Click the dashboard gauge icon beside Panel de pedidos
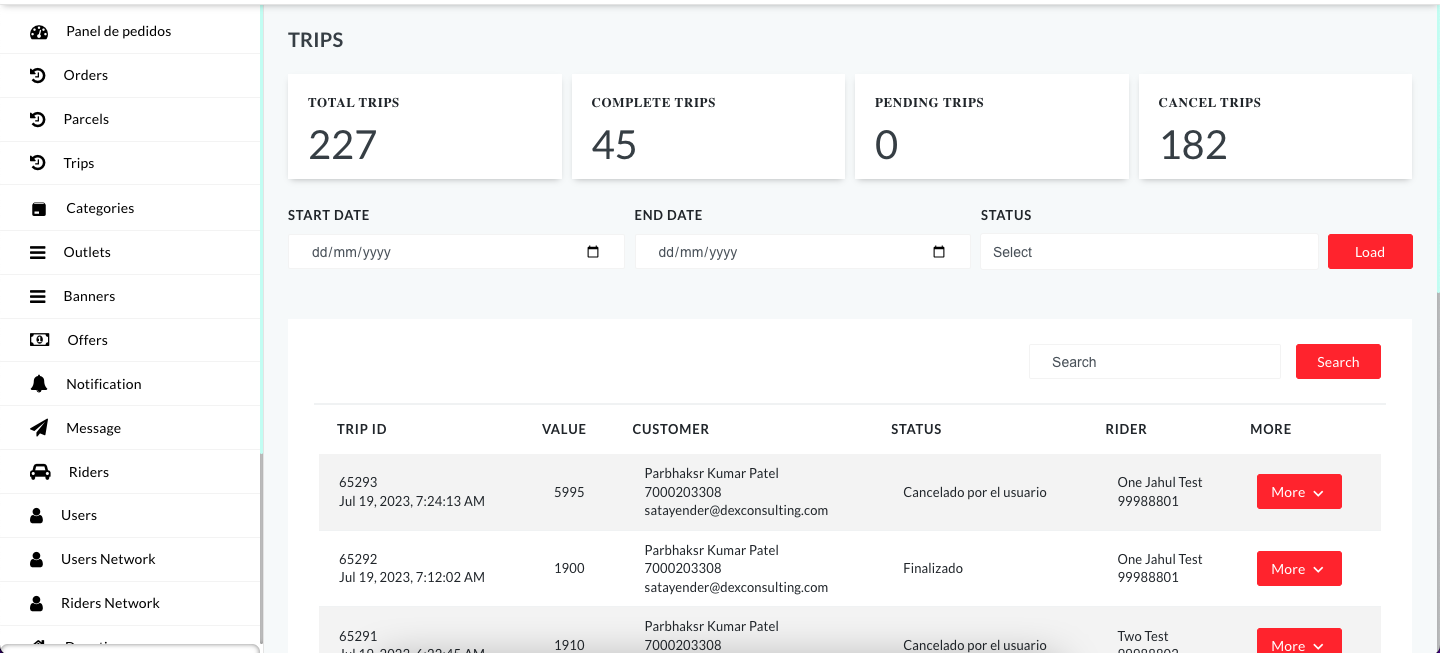The height and width of the screenshot is (653, 1440). 39,32
